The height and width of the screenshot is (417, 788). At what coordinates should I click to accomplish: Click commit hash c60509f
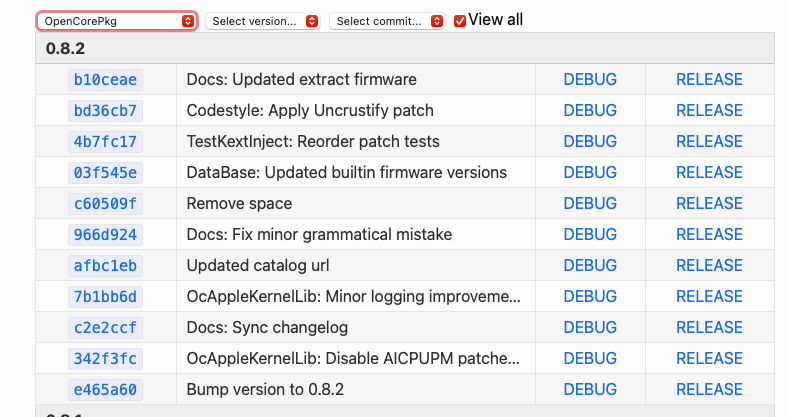[105, 204]
